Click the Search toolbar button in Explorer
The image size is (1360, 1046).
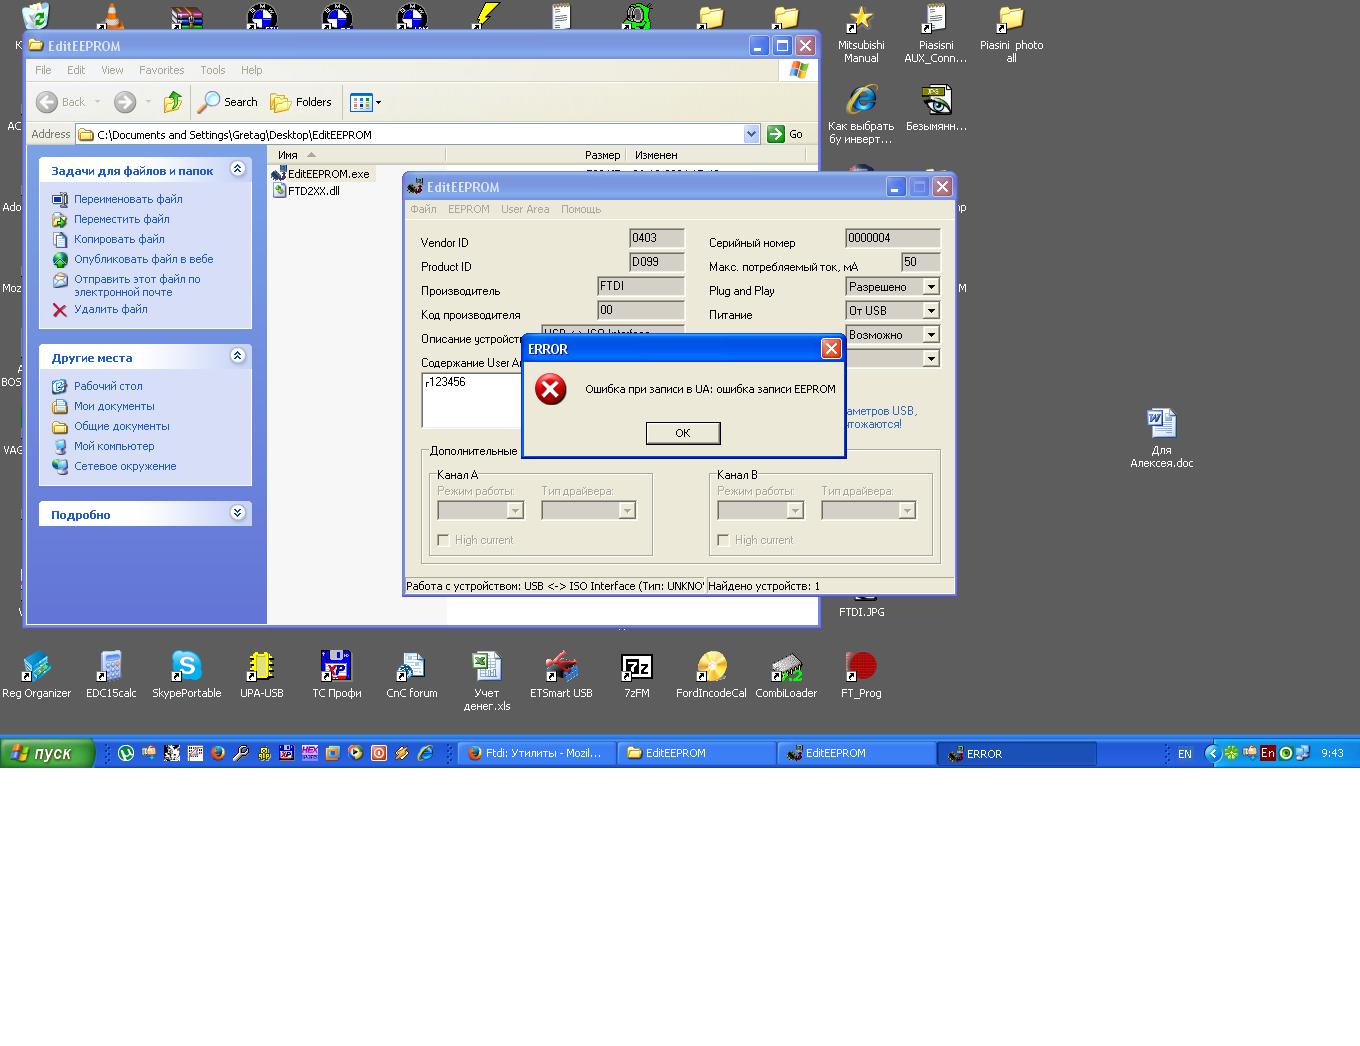click(x=228, y=102)
